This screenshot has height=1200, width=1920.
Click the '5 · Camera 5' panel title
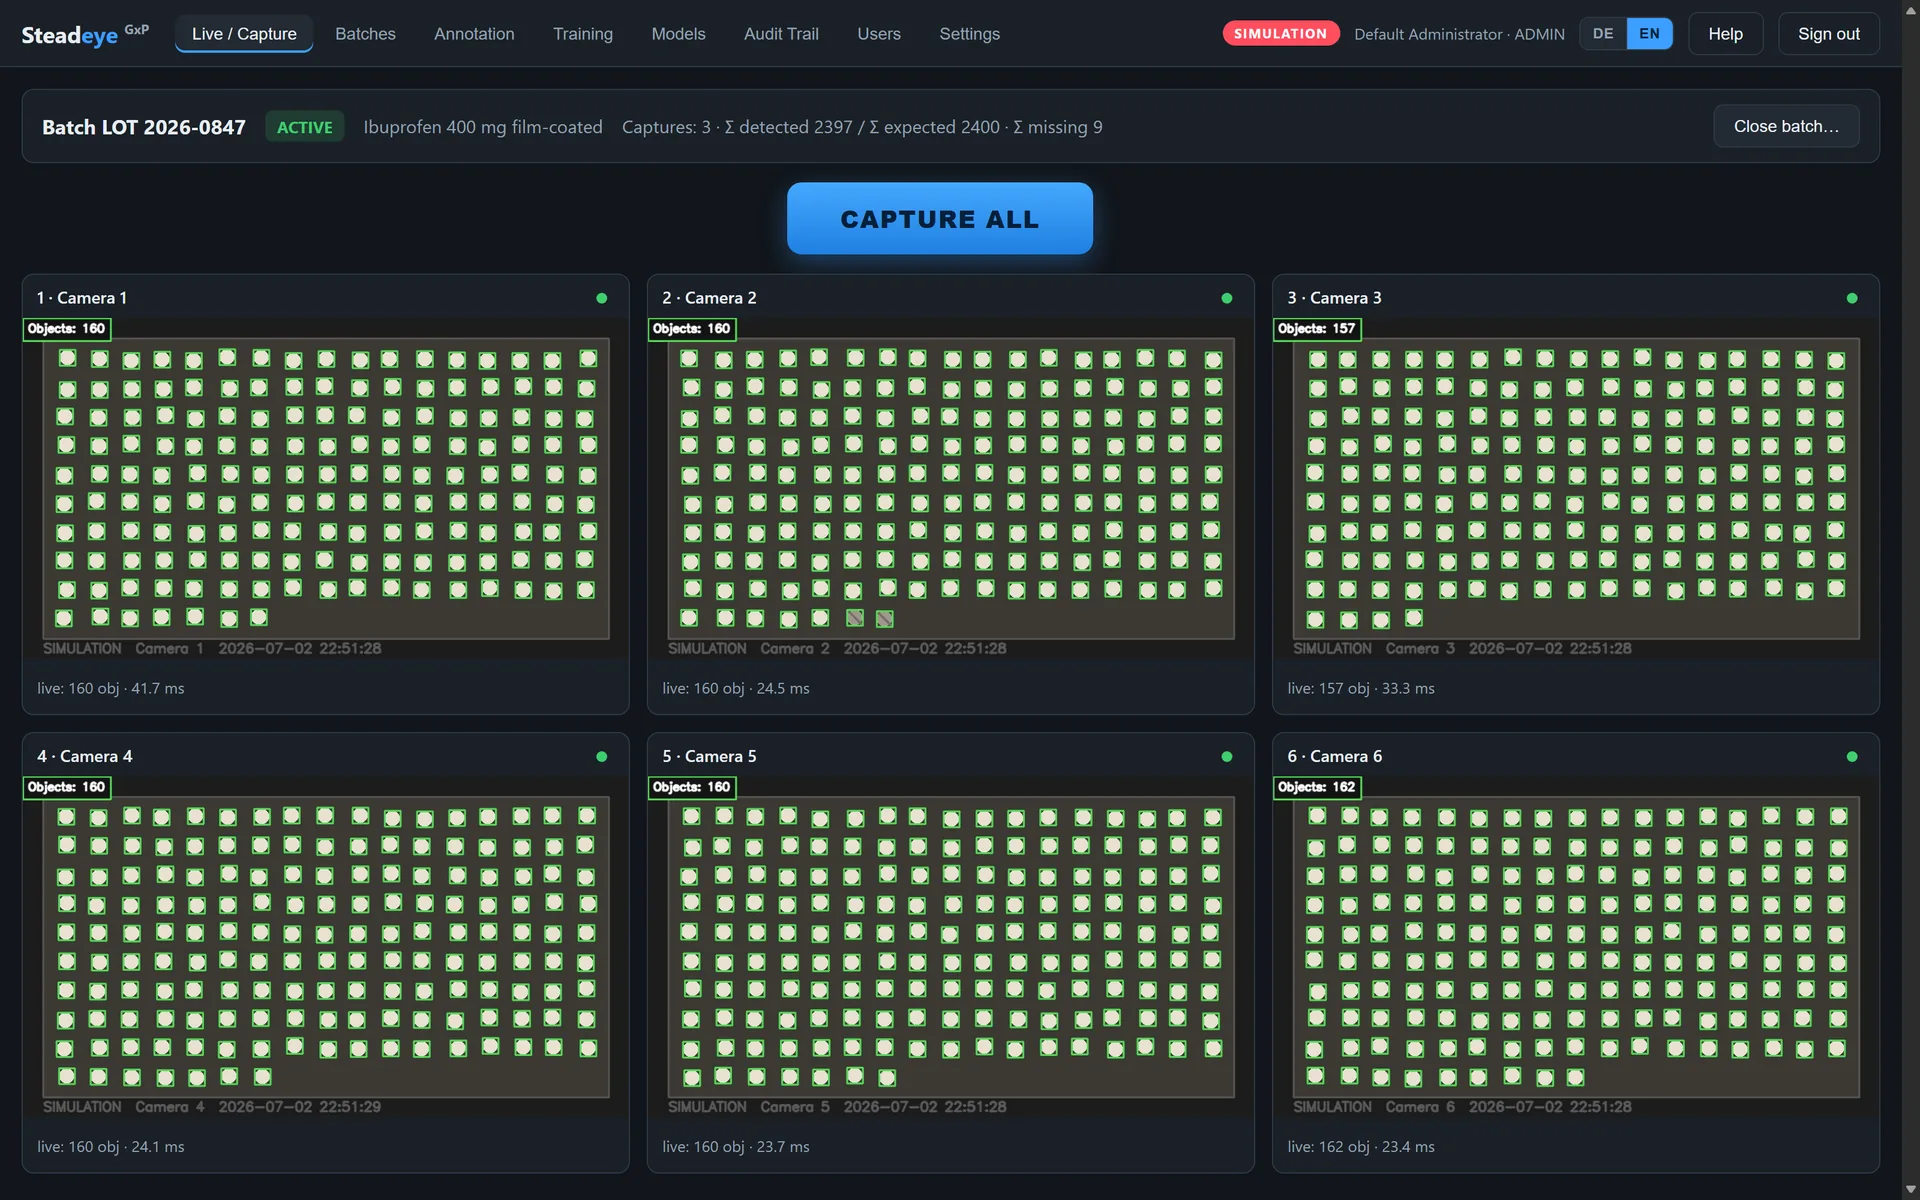709,757
